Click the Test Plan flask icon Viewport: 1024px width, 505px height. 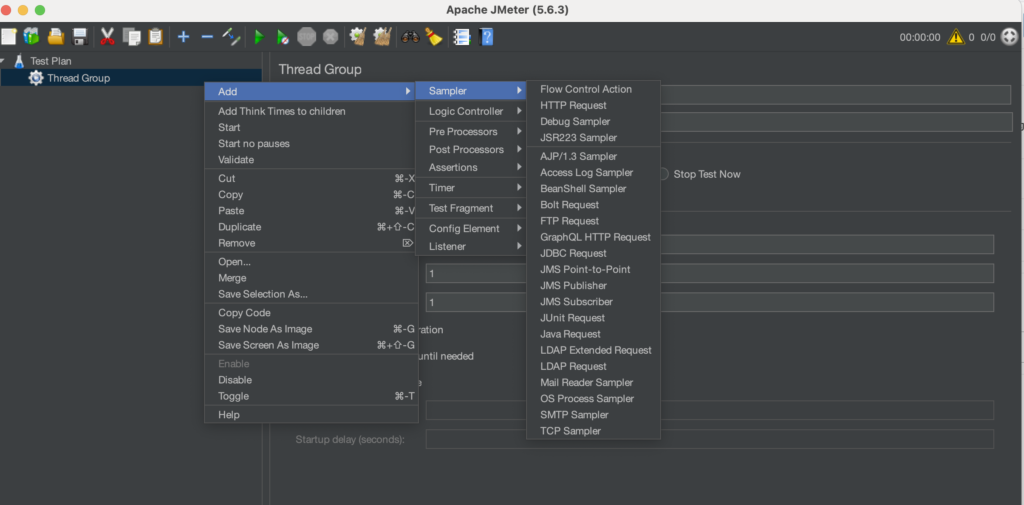coord(19,61)
